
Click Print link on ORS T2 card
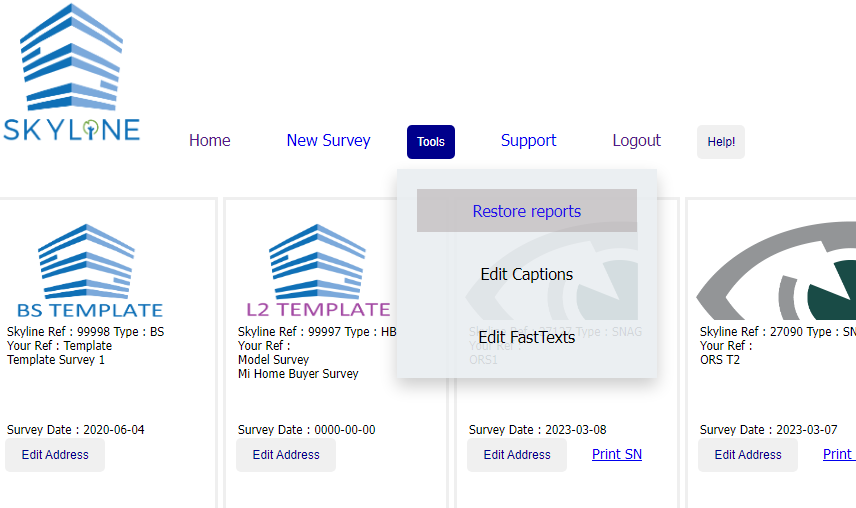tap(838, 454)
